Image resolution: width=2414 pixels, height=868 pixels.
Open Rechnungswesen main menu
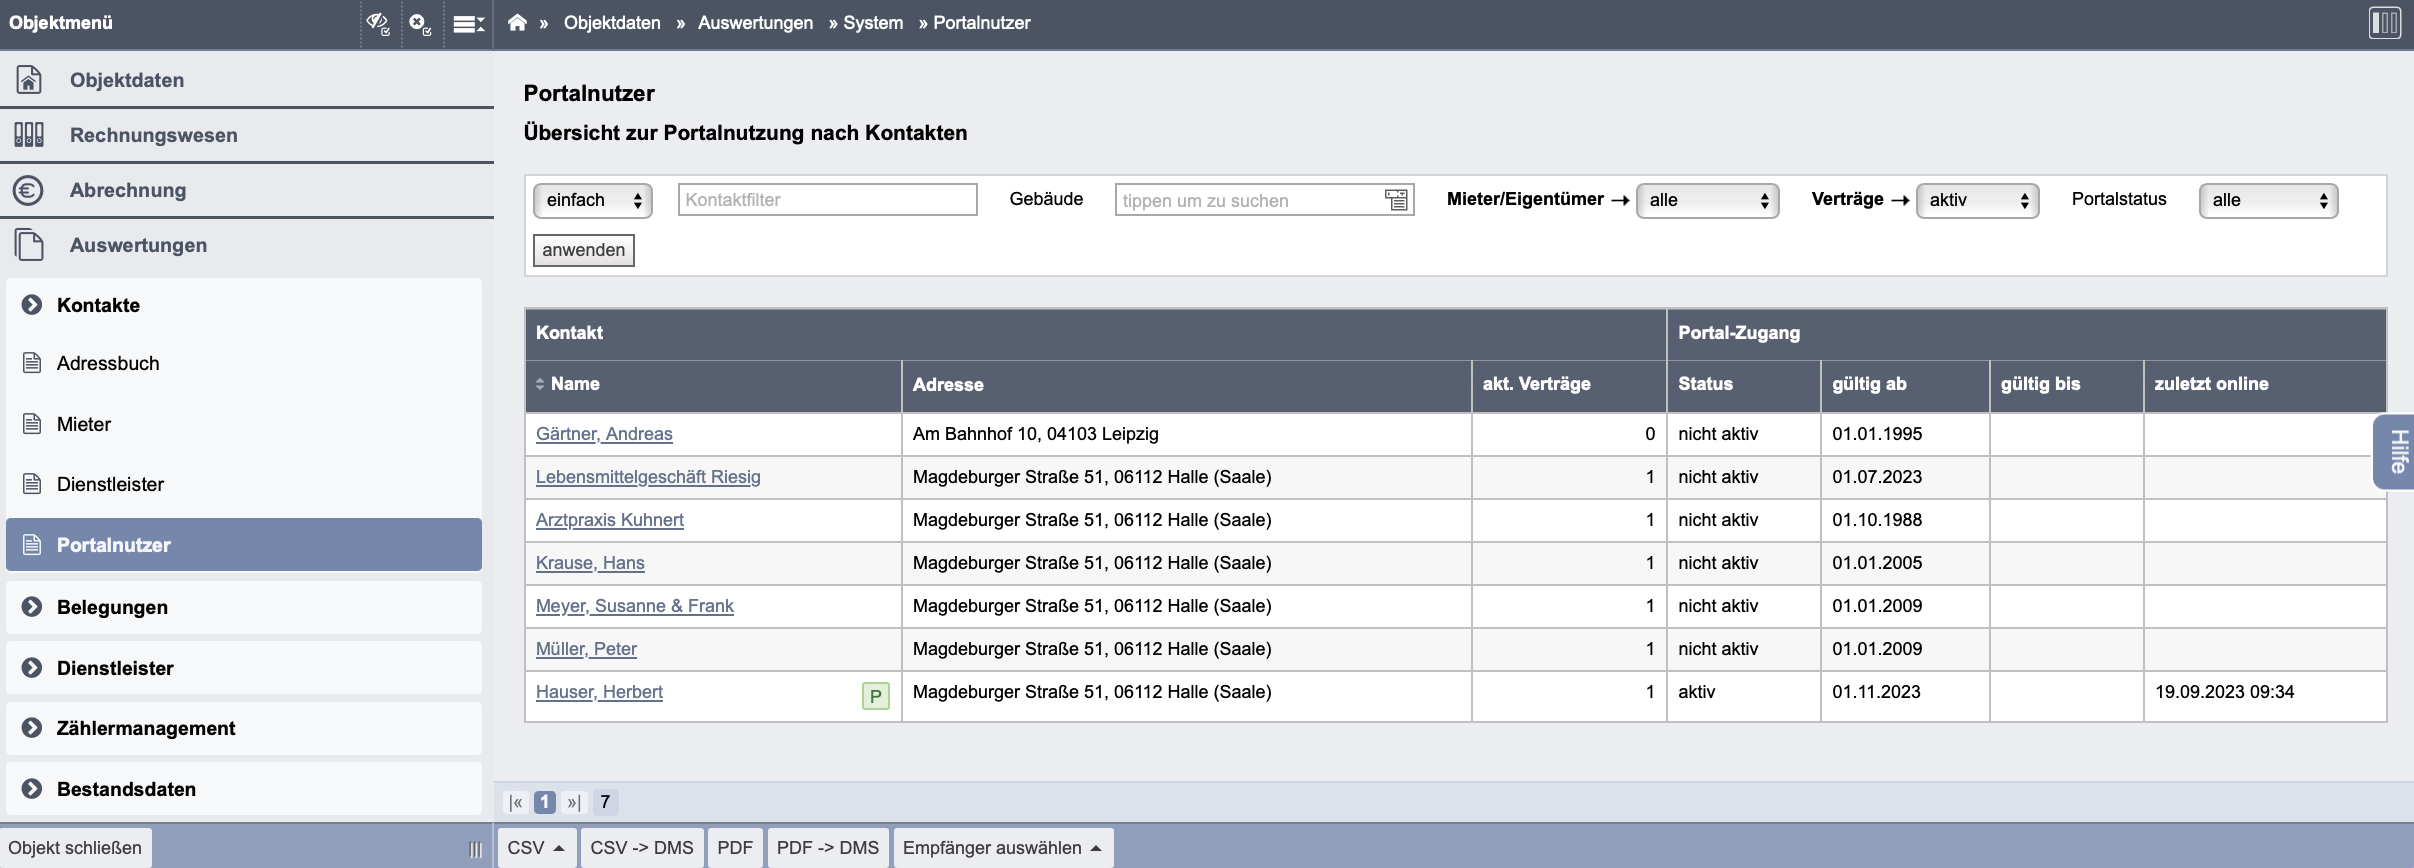pyautogui.click(x=247, y=134)
